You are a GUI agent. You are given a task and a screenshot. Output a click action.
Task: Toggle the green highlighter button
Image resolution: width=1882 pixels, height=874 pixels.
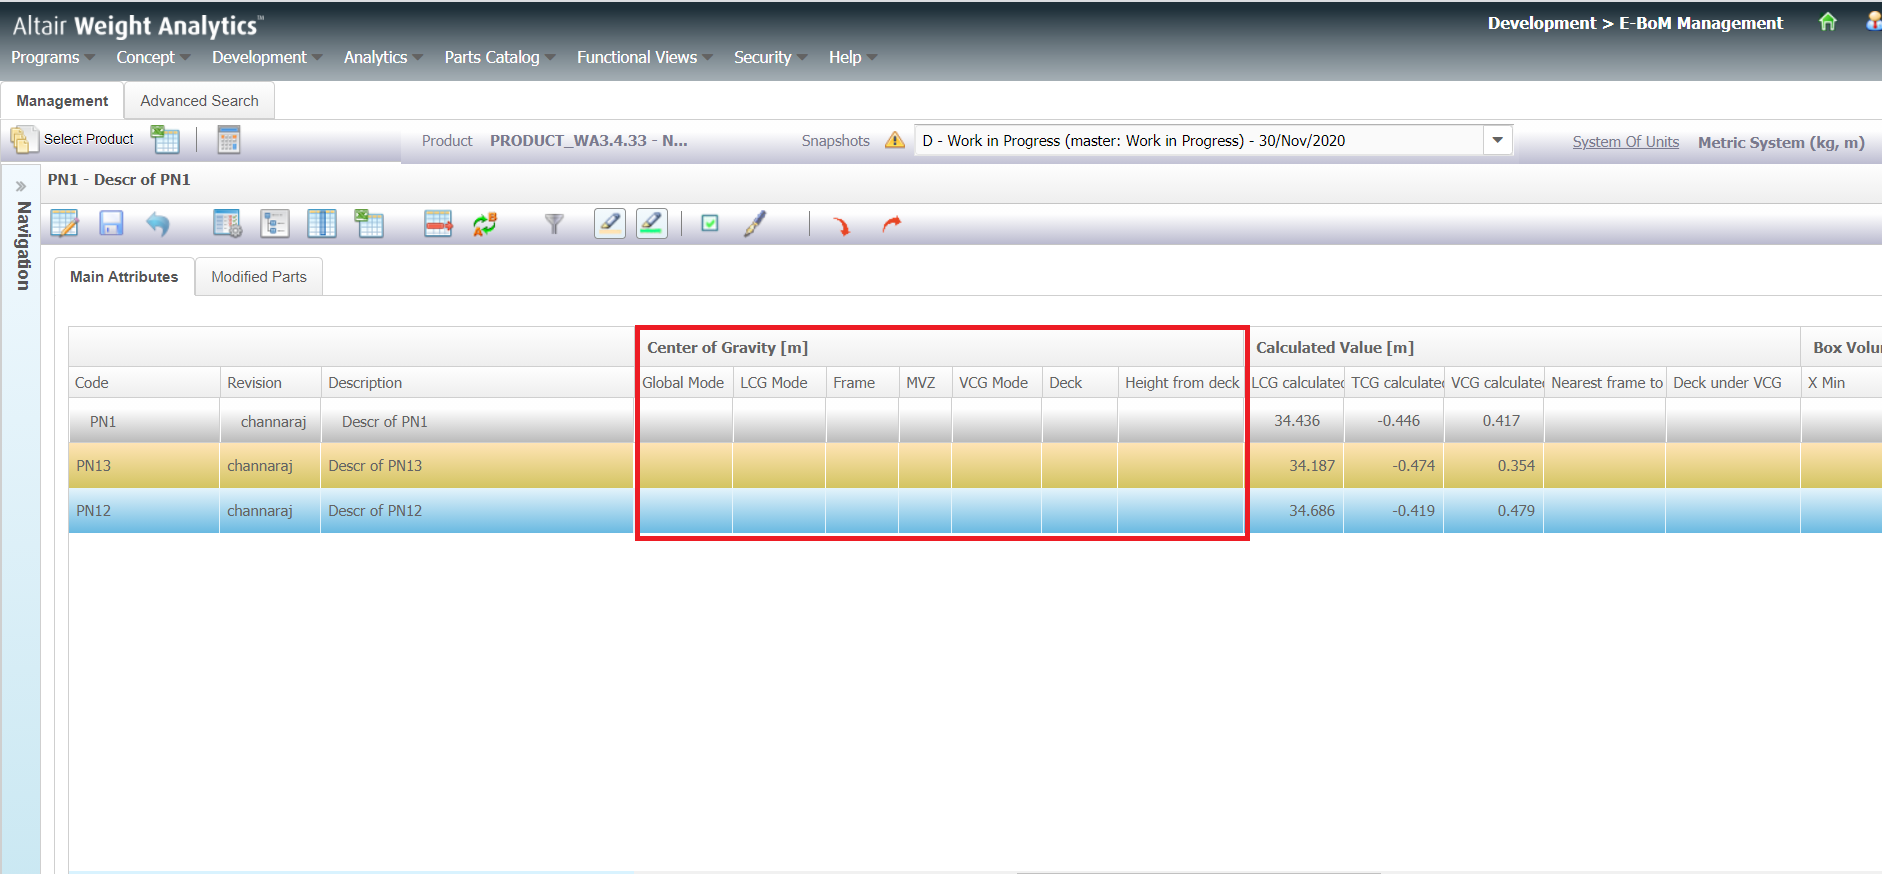(x=652, y=224)
